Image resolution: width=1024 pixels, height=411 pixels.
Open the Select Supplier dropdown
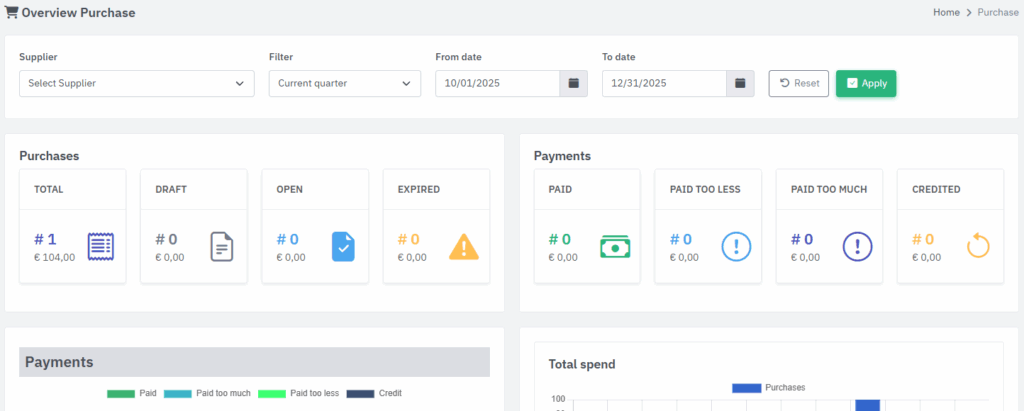click(x=136, y=83)
